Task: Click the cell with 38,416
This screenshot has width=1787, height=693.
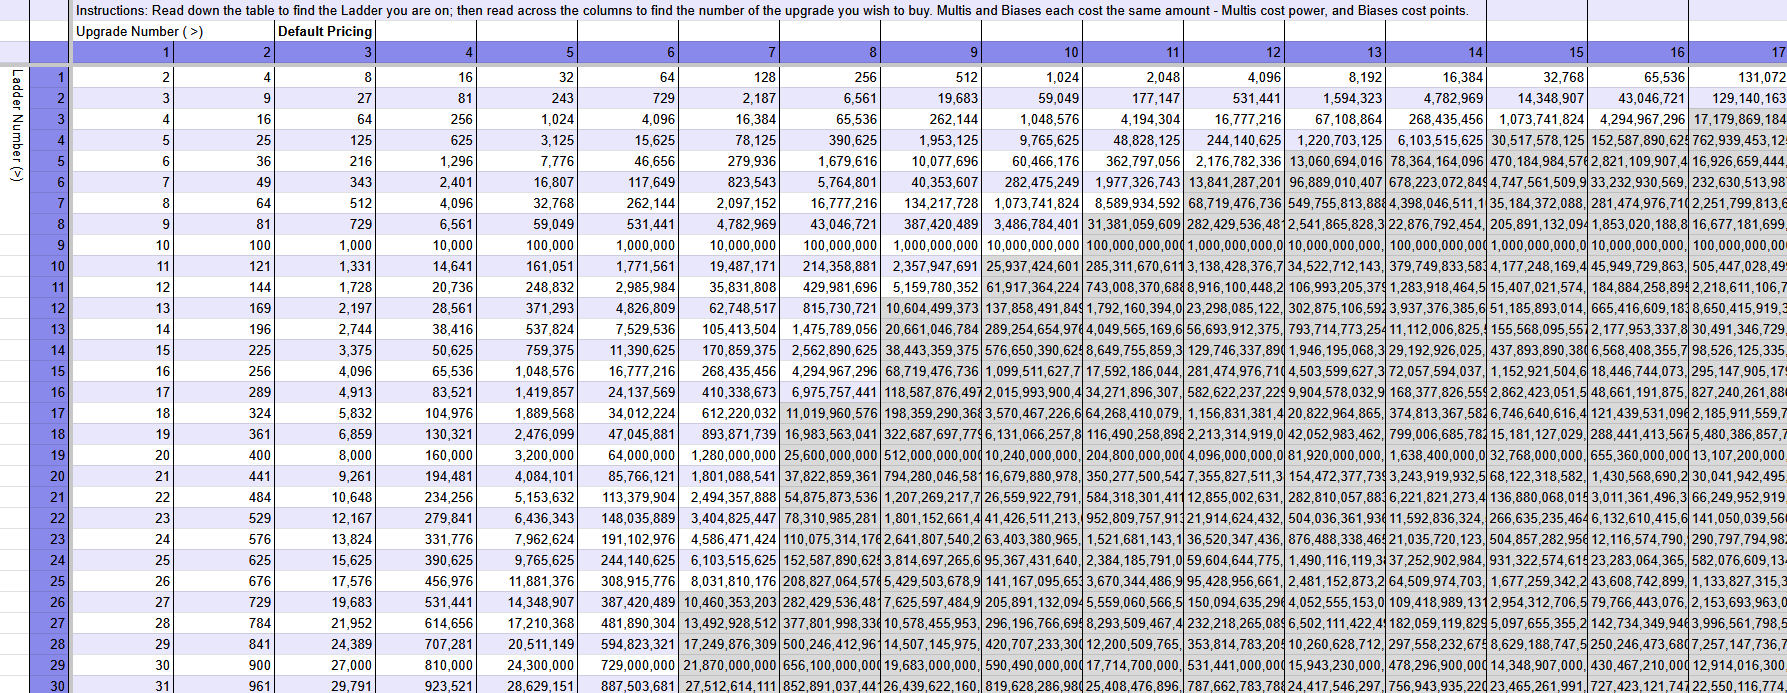Action: [426, 329]
